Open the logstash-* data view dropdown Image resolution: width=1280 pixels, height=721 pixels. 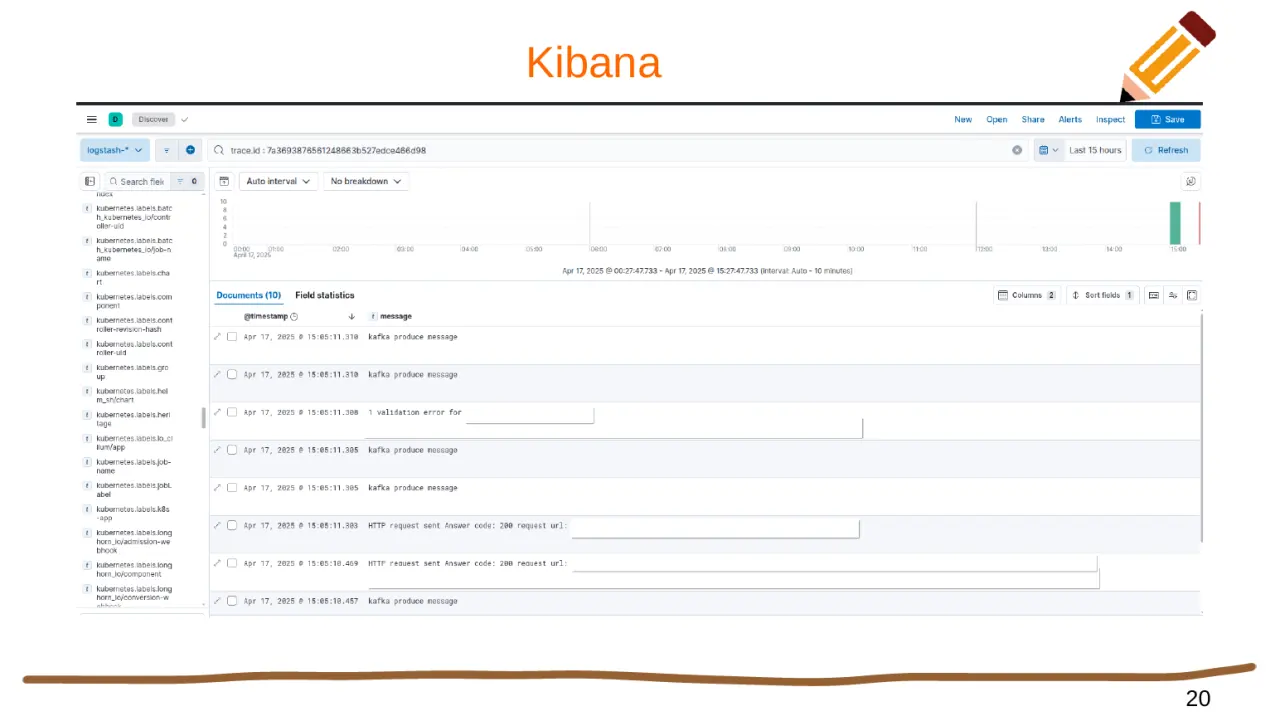pos(115,150)
